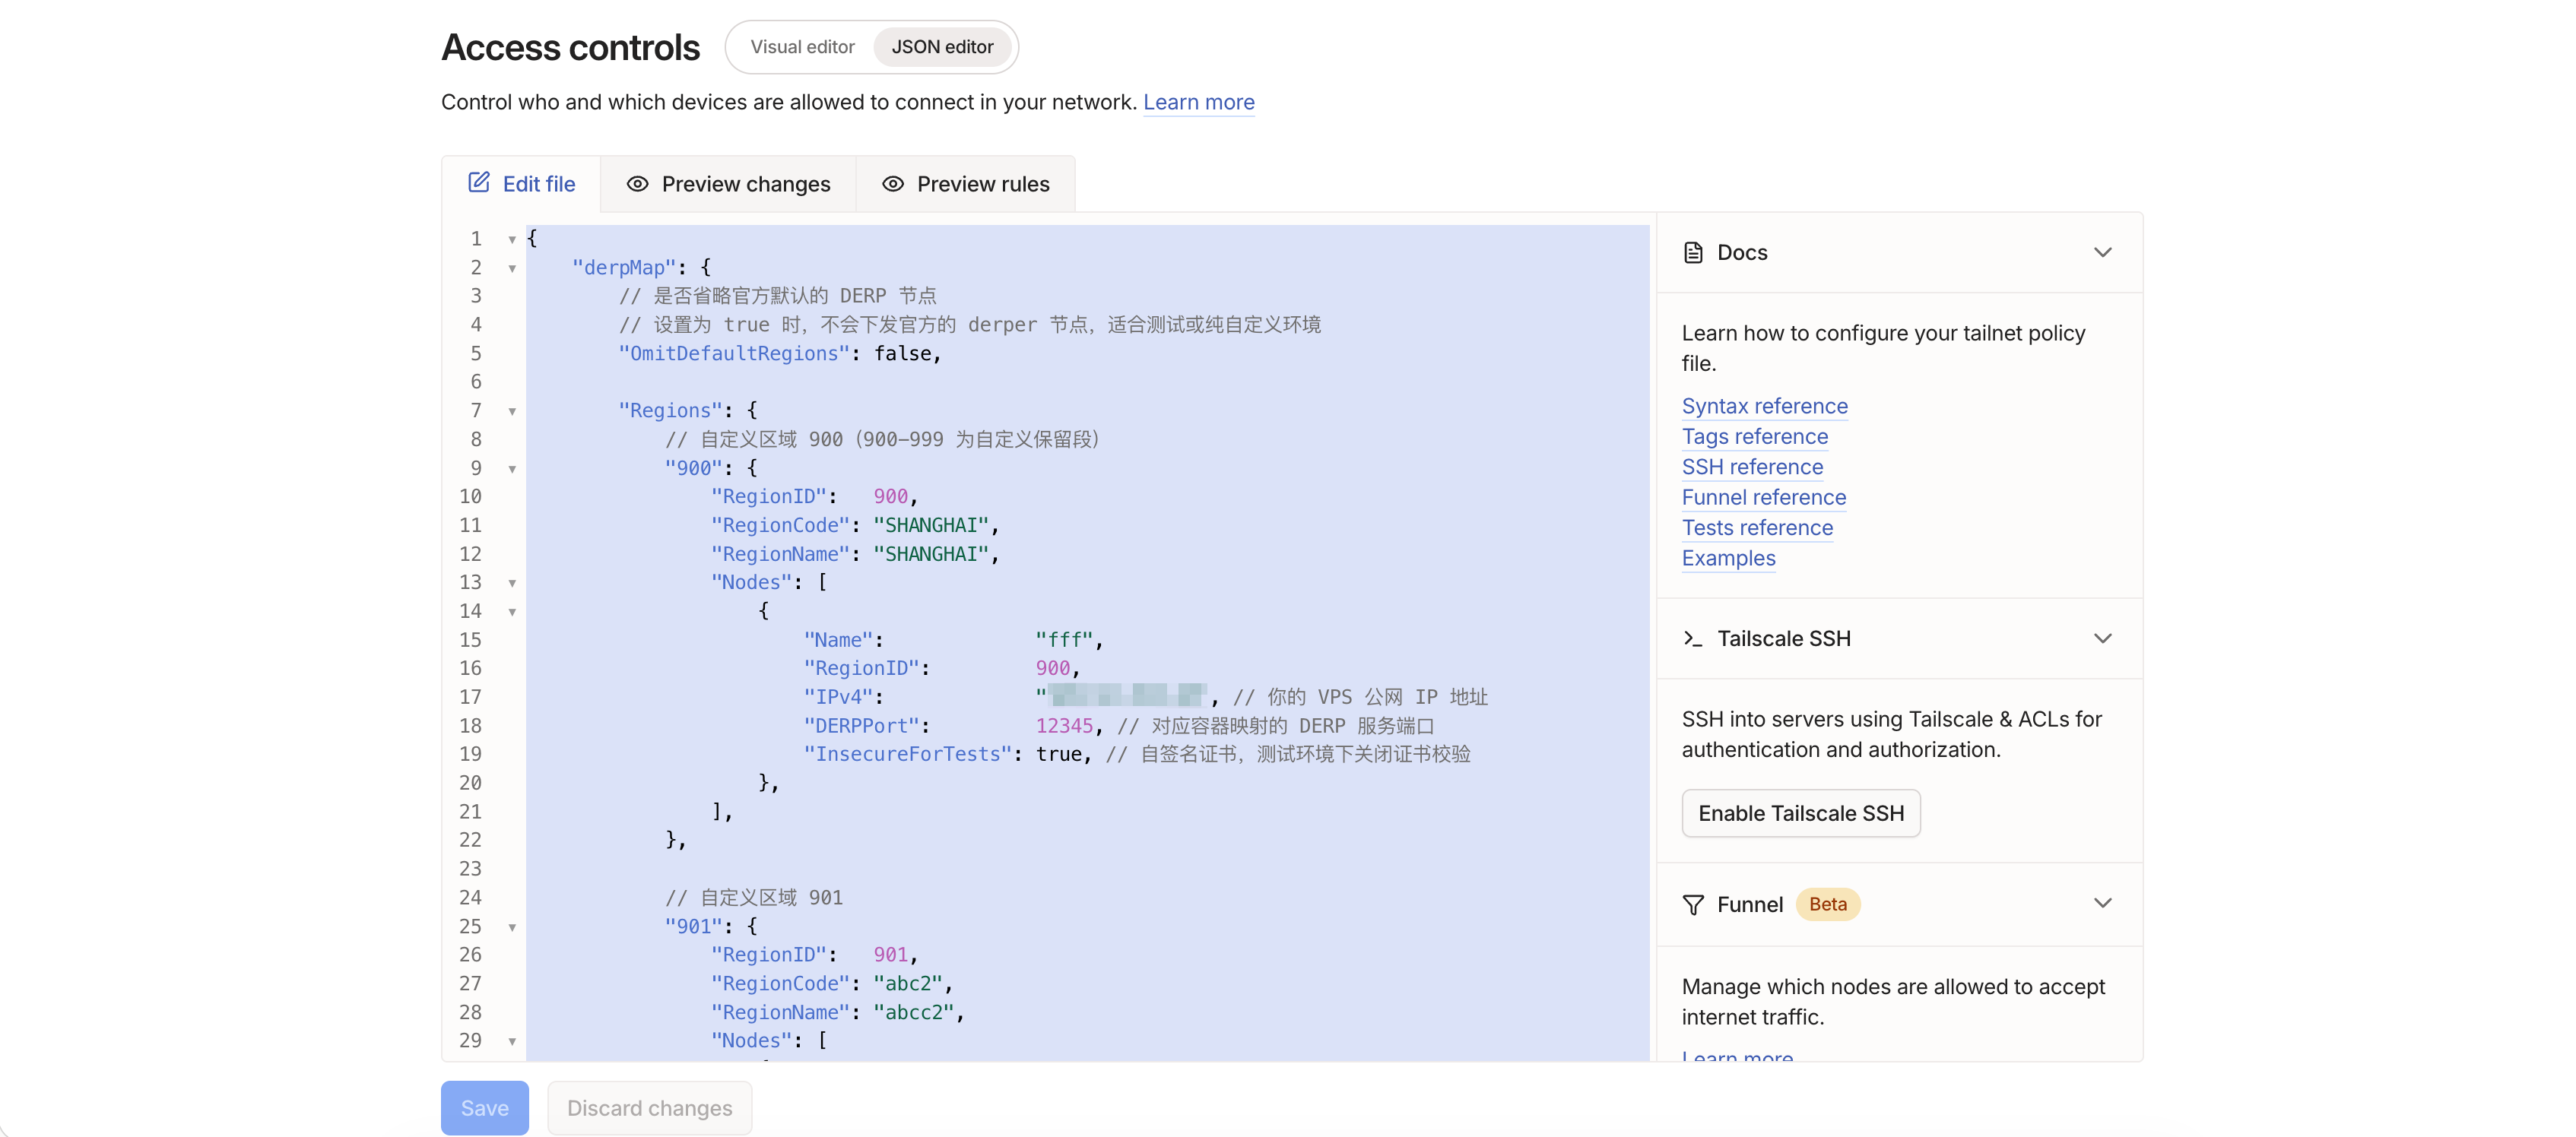Click the Docs document icon
Screen dimensions: 2576x1137
[1693, 253]
